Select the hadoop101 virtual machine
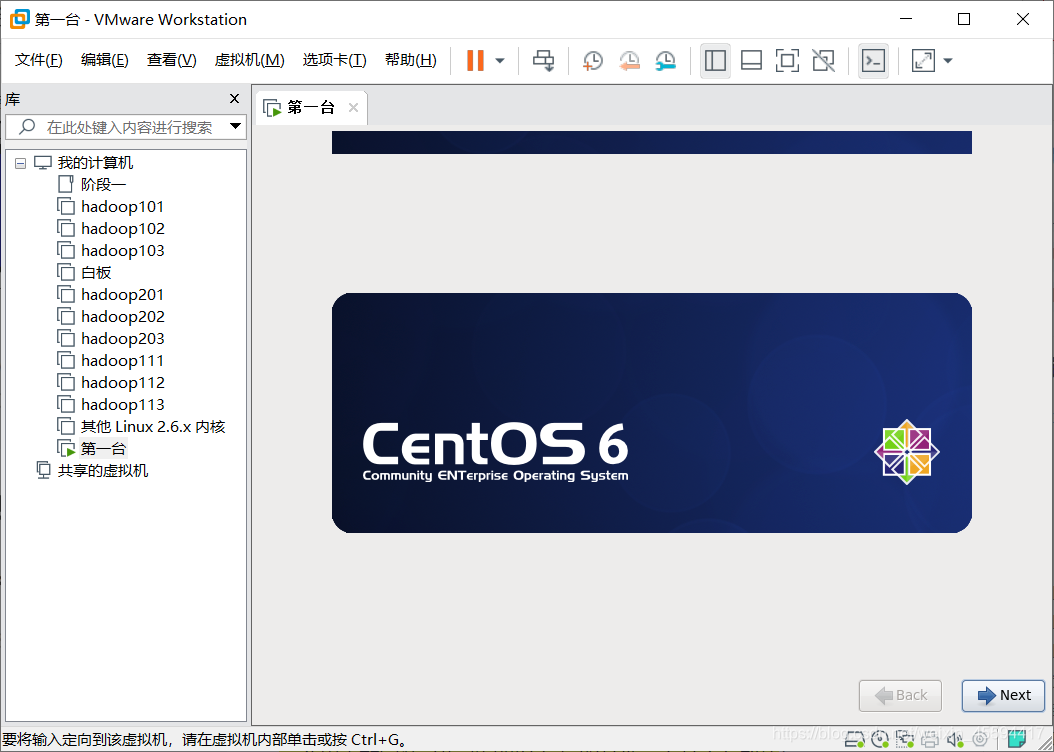 [122, 206]
